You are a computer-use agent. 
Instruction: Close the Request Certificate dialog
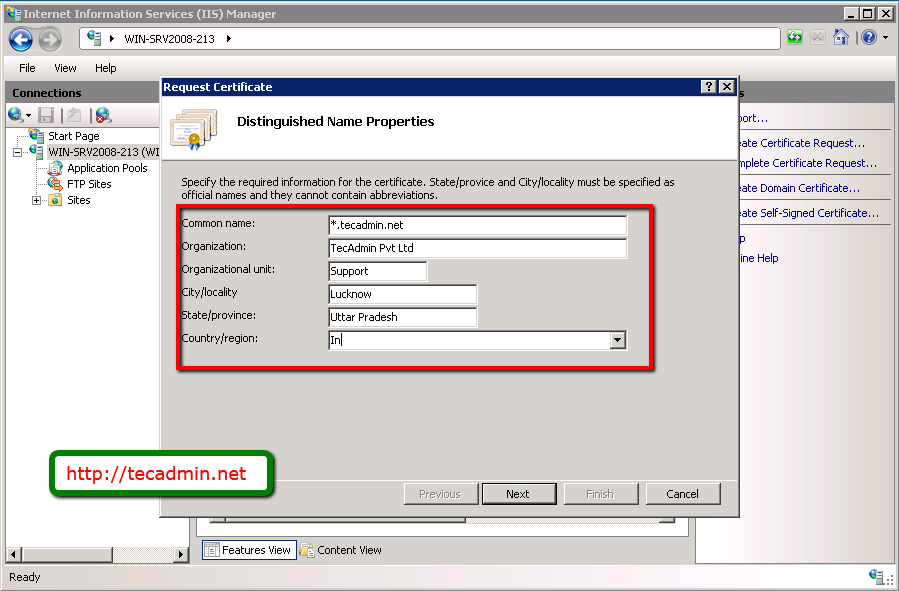[727, 87]
